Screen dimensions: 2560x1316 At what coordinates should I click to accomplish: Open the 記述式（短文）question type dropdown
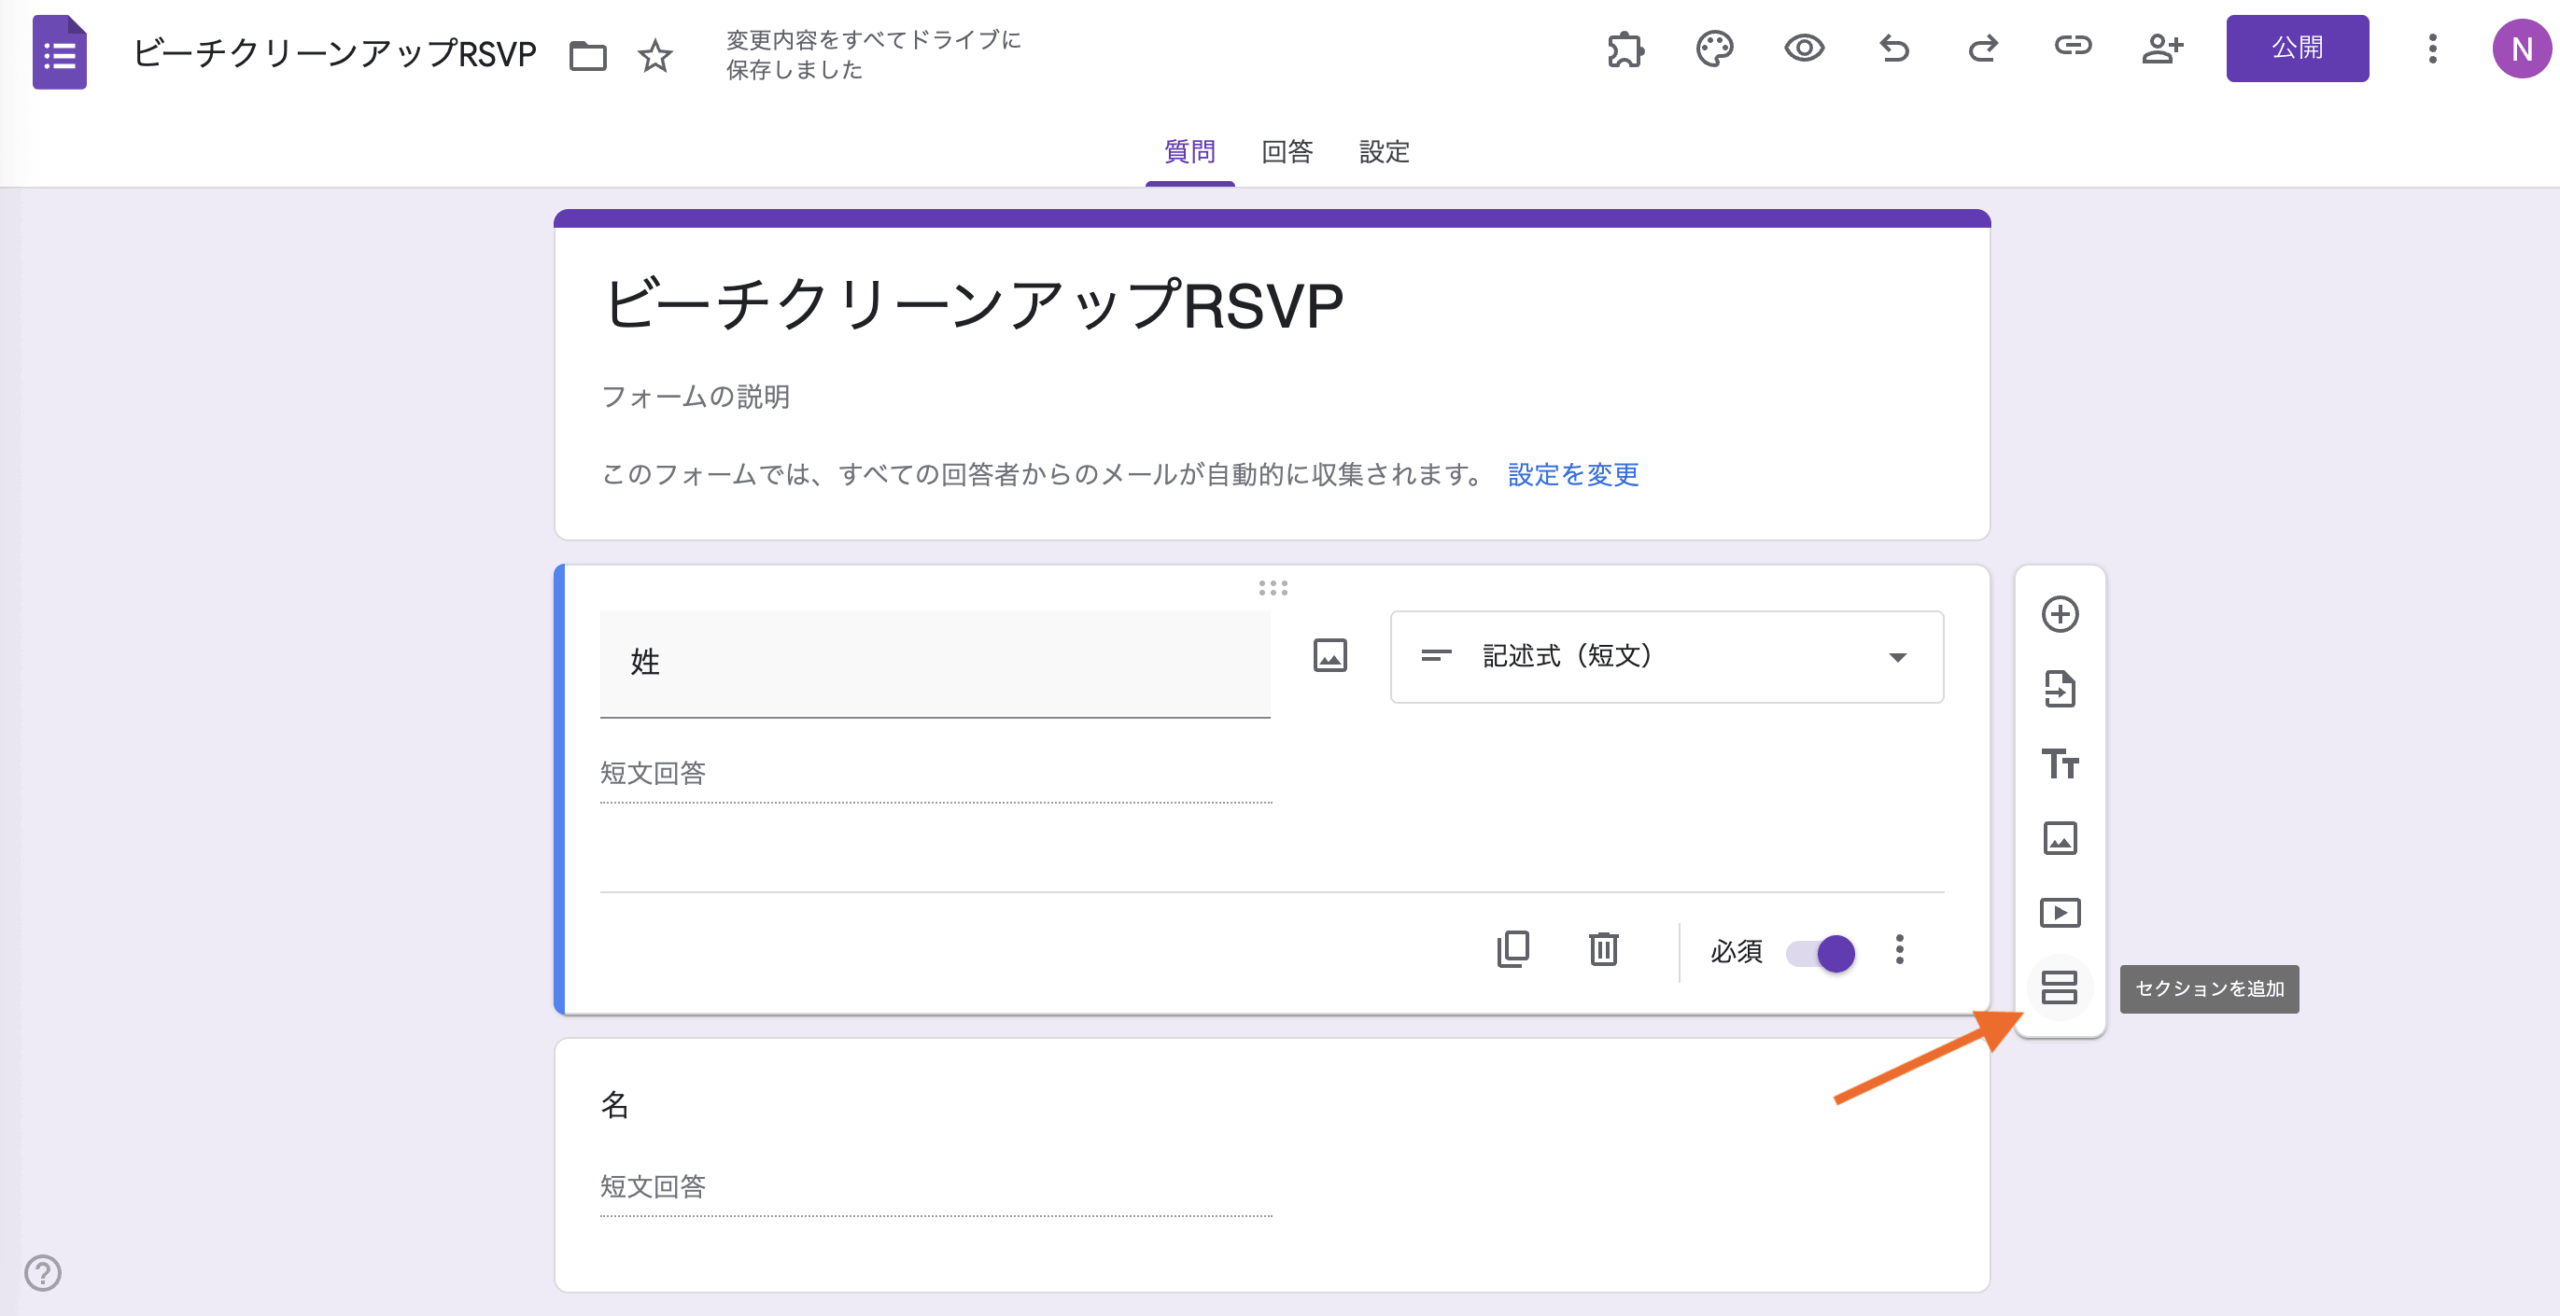pyautogui.click(x=1666, y=657)
